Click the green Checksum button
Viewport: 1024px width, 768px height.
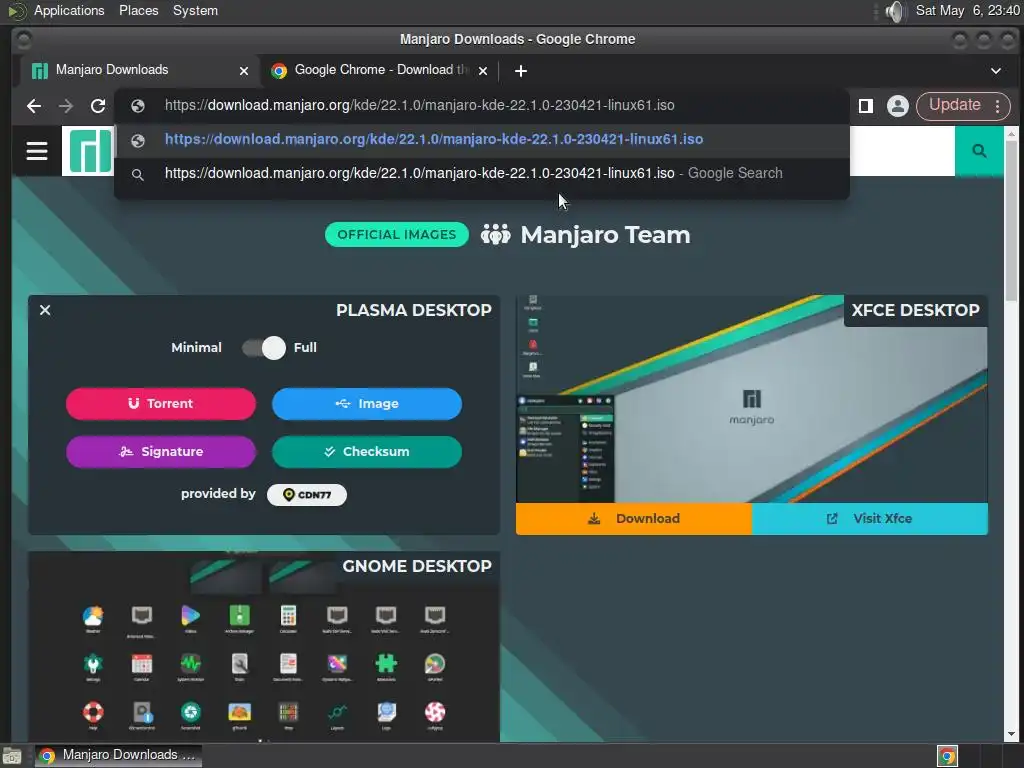[x=367, y=452]
